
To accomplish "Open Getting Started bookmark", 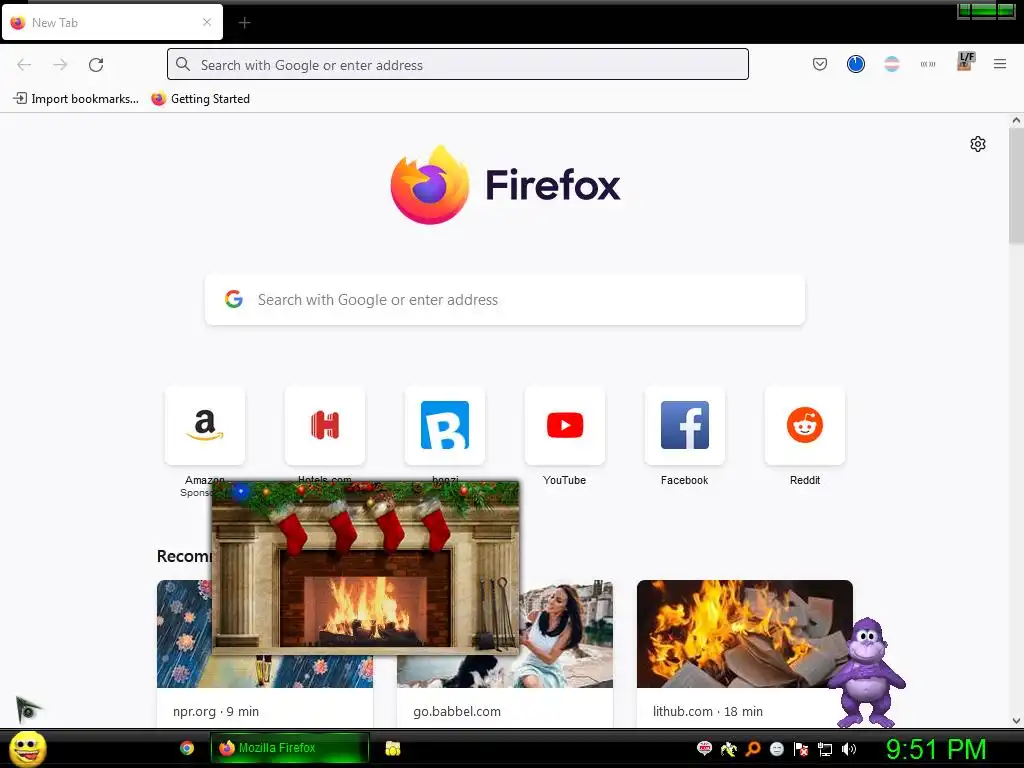I will point(200,99).
